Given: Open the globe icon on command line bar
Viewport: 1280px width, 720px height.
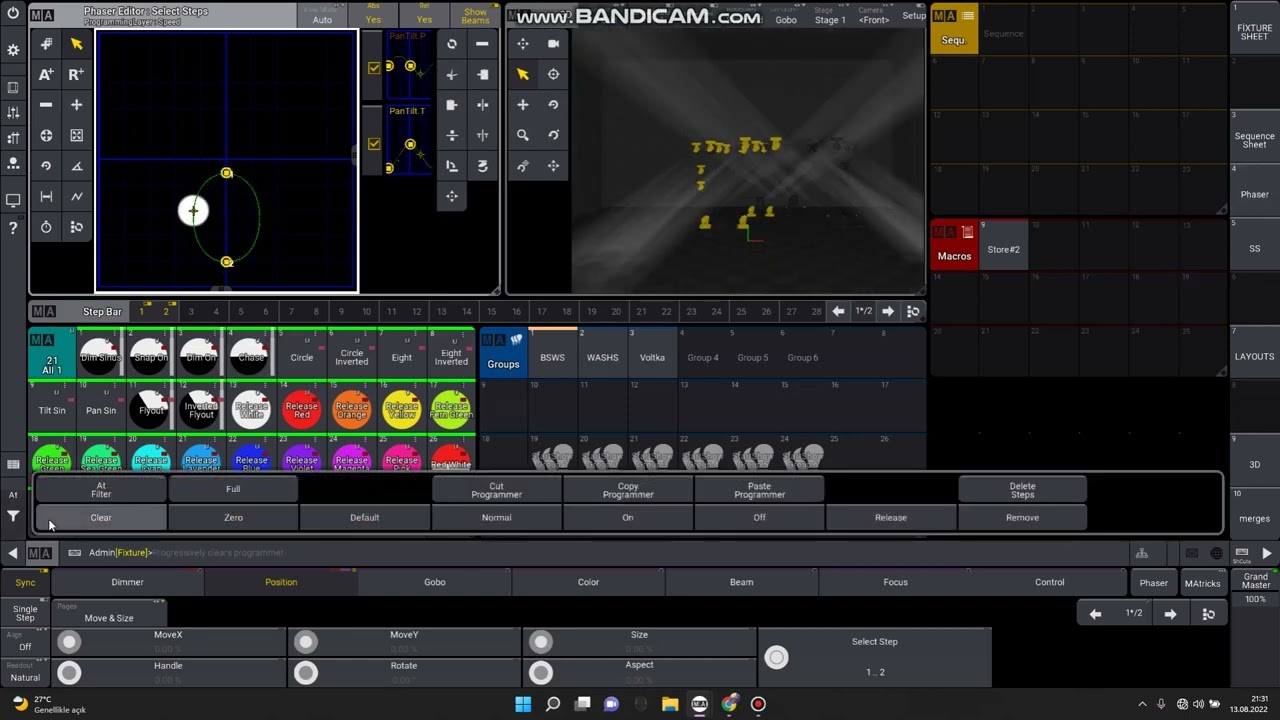Looking at the screenshot, I should point(1216,553).
